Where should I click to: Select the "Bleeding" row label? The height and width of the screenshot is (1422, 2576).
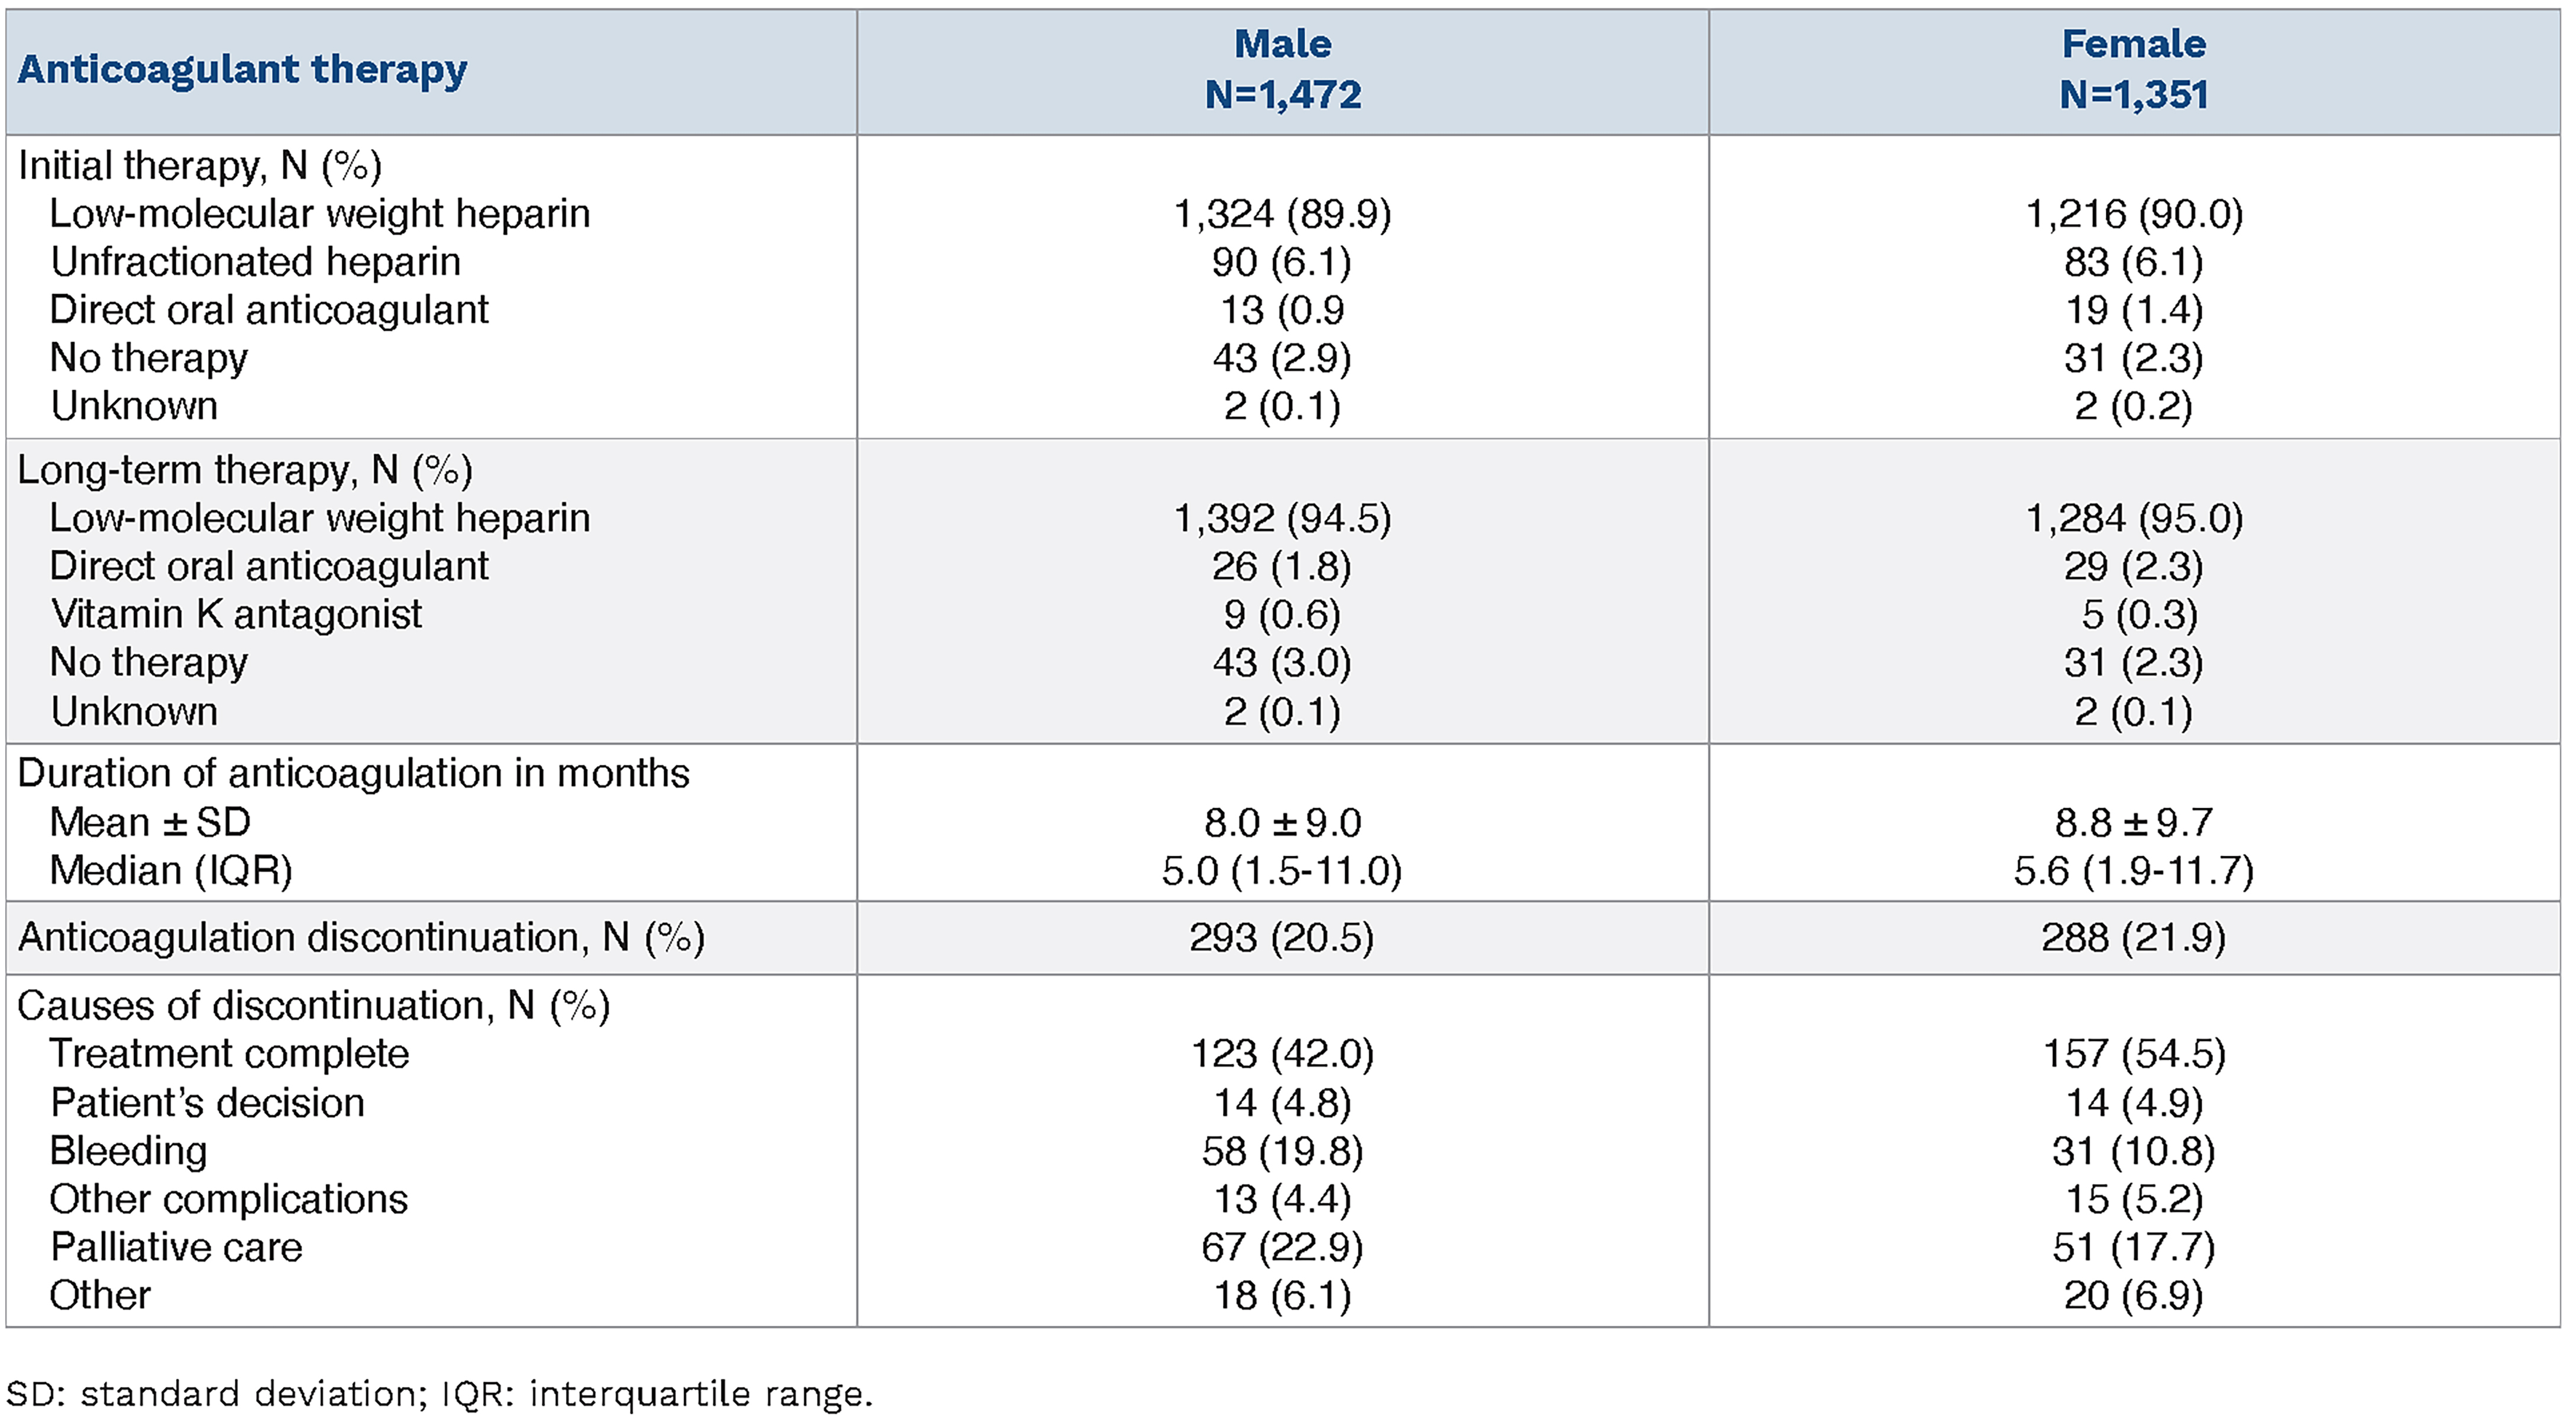point(128,1151)
